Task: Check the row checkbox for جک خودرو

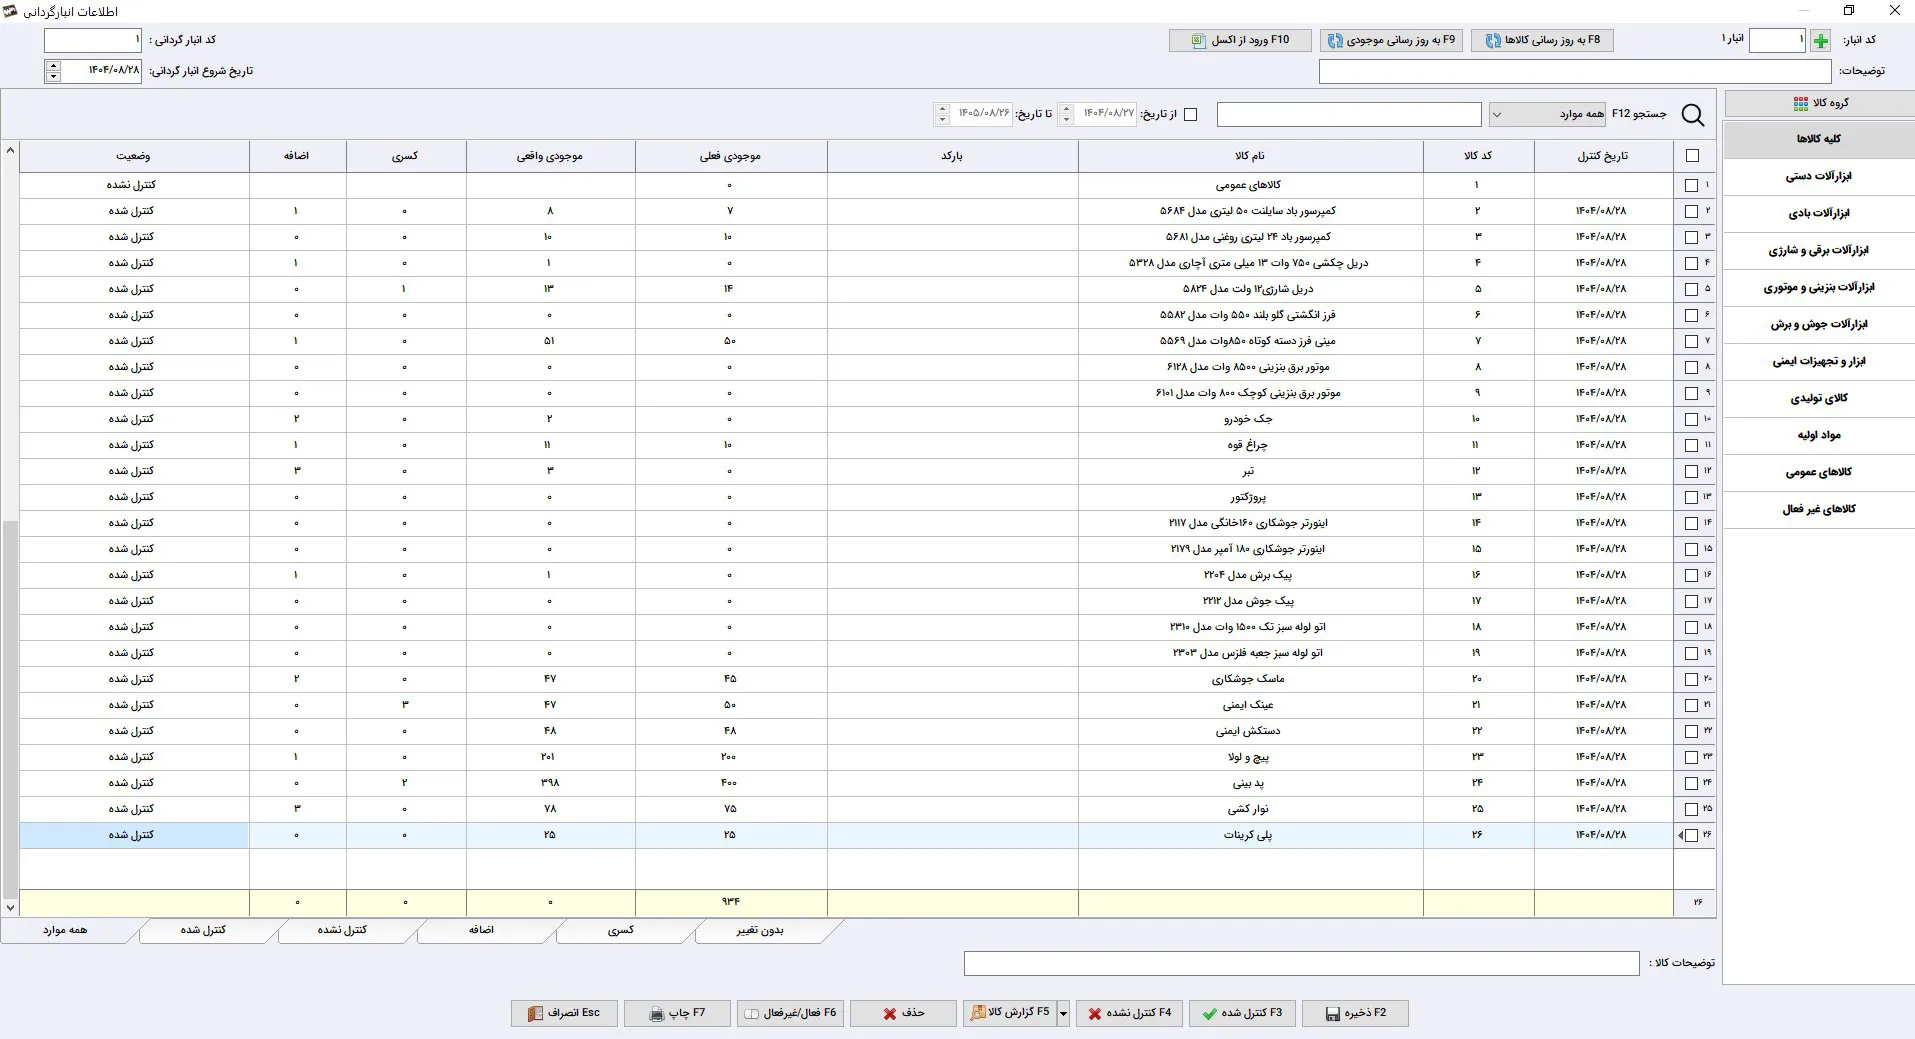Action: coord(1691,420)
